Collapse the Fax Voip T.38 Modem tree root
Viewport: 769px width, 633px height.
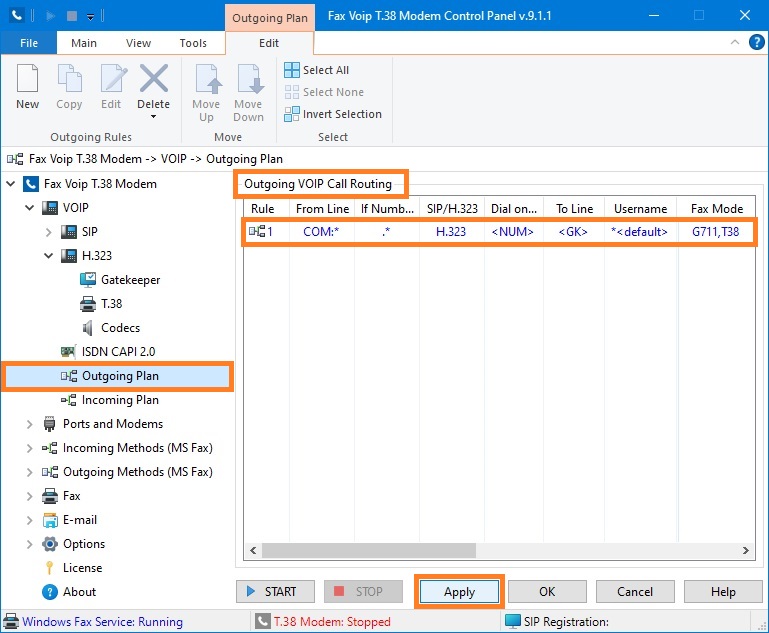10,184
